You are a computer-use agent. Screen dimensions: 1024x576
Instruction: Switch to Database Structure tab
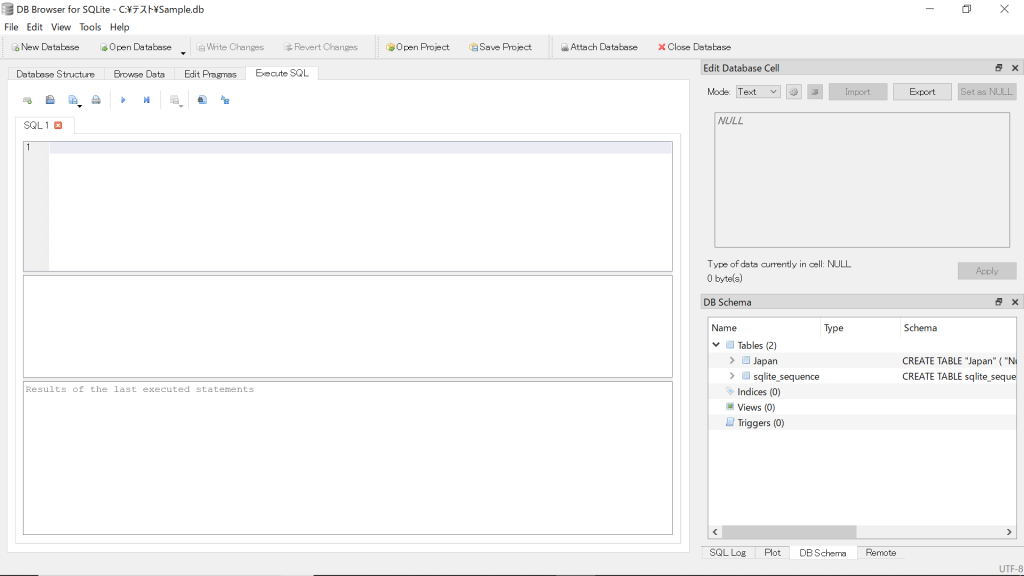tap(56, 74)
